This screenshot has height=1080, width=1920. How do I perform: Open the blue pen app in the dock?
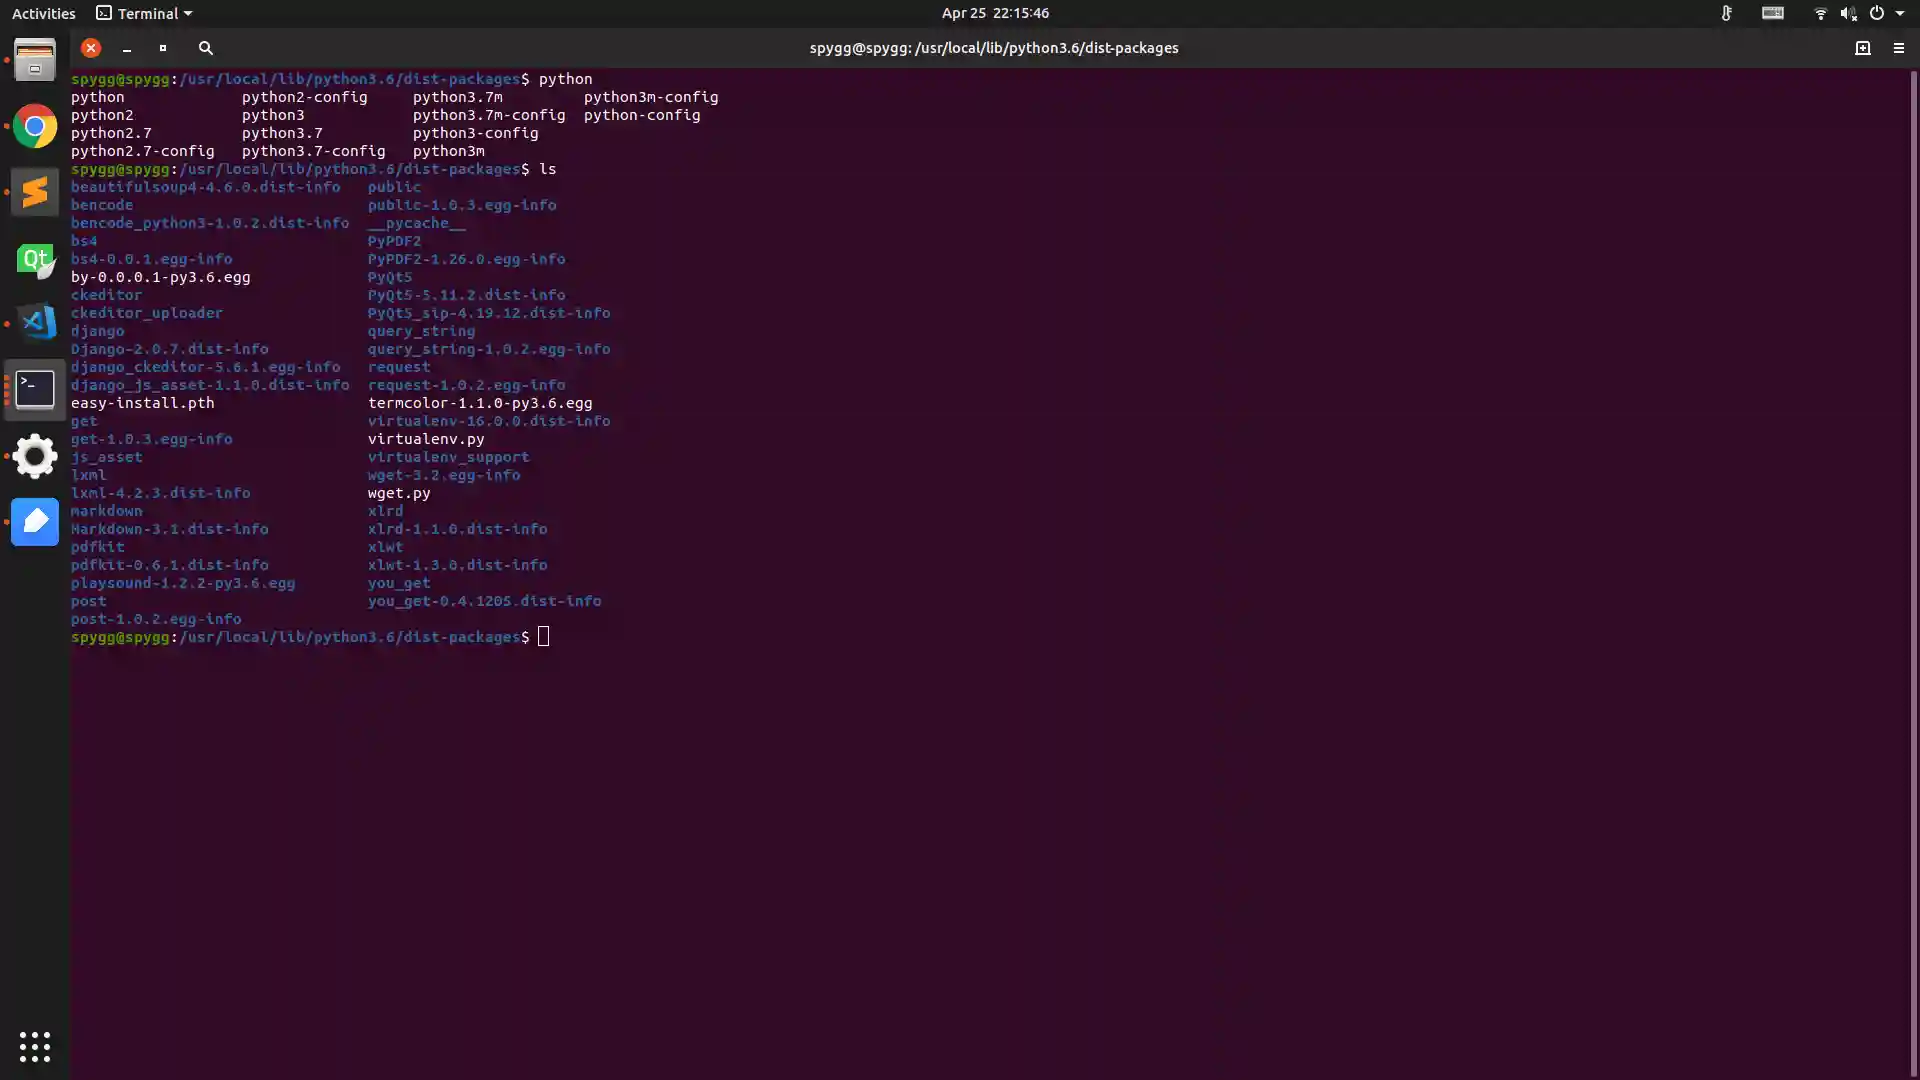(x=35, y=521)
